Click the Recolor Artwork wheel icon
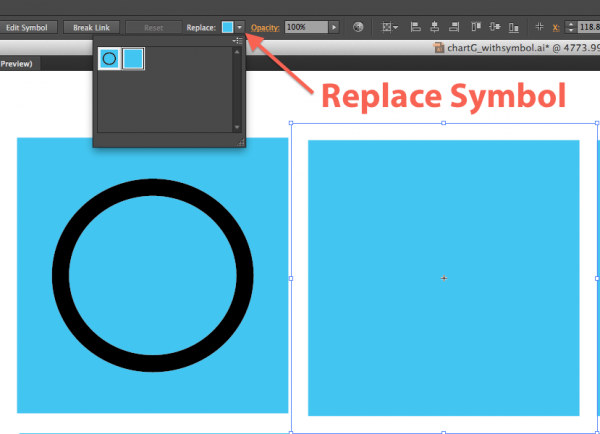Image resolution: width=600 pixels, height=434 pixels. coord(359,27)
